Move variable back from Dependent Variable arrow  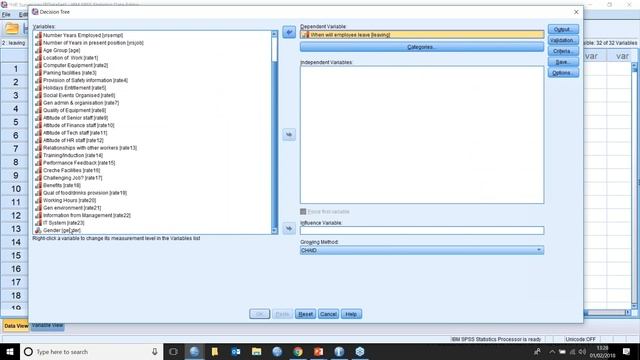[289, 32]
